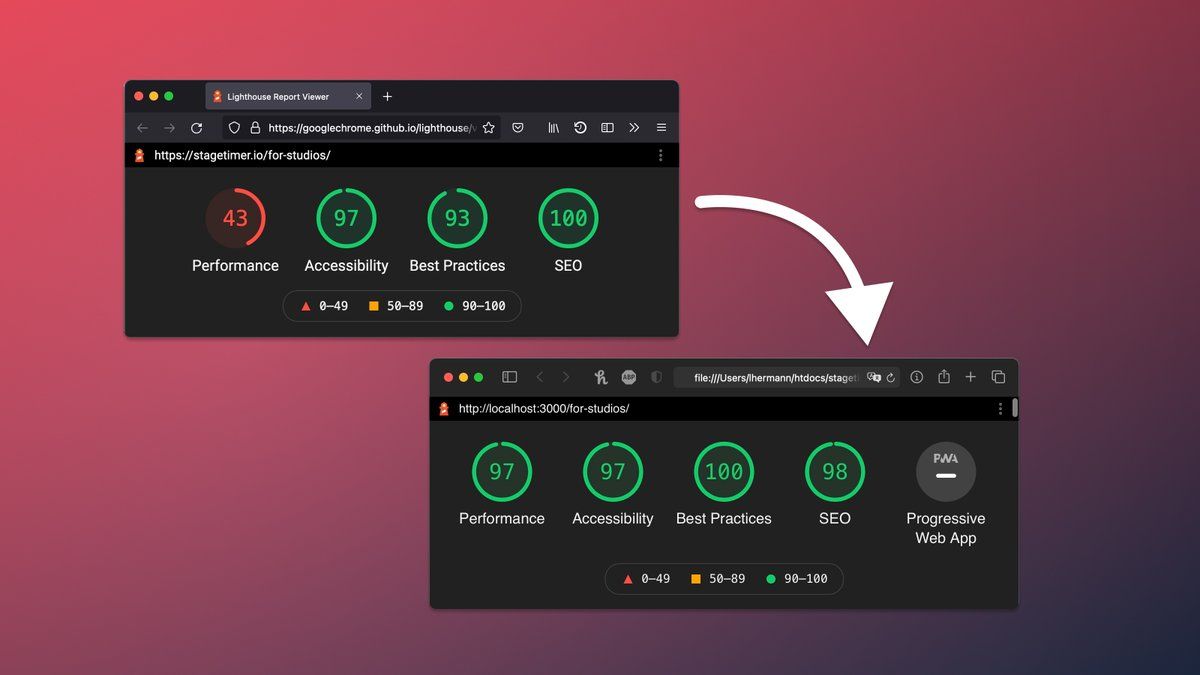
Task: Open the Pocket save icon in Firefox
Action: [x=518, y=128]
